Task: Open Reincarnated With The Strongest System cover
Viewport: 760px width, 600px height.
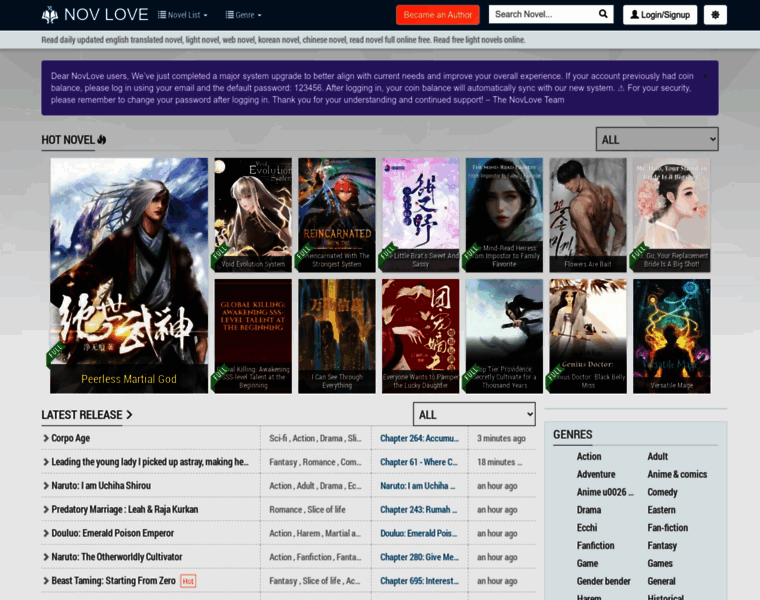Action: pos(337,215)
